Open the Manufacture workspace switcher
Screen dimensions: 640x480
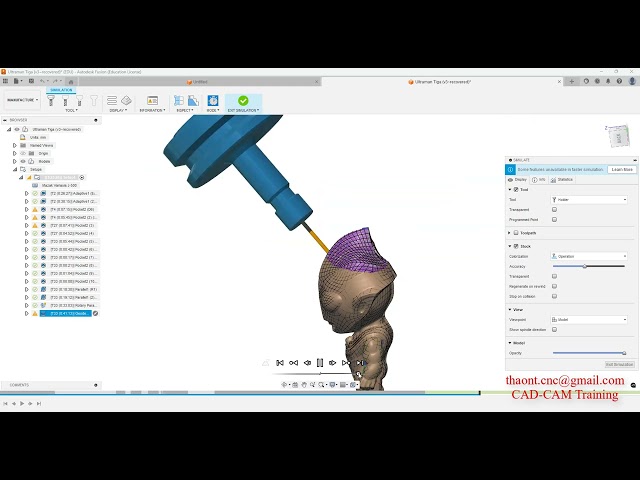tap(22, 100)
